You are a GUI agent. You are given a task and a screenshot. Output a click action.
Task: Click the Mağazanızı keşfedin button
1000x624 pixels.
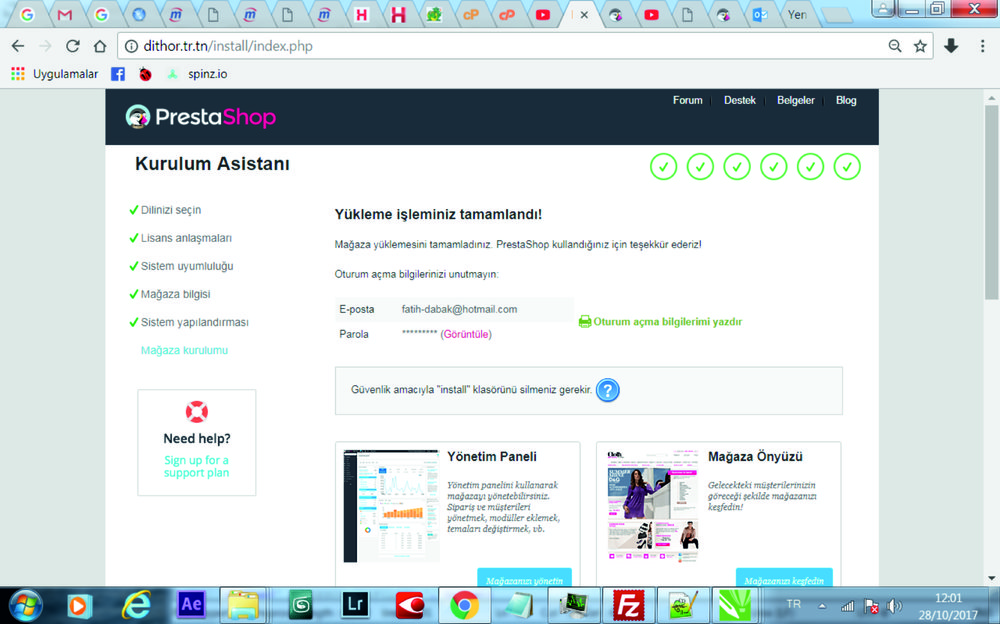pyautogui.click(x=784, y=578)
